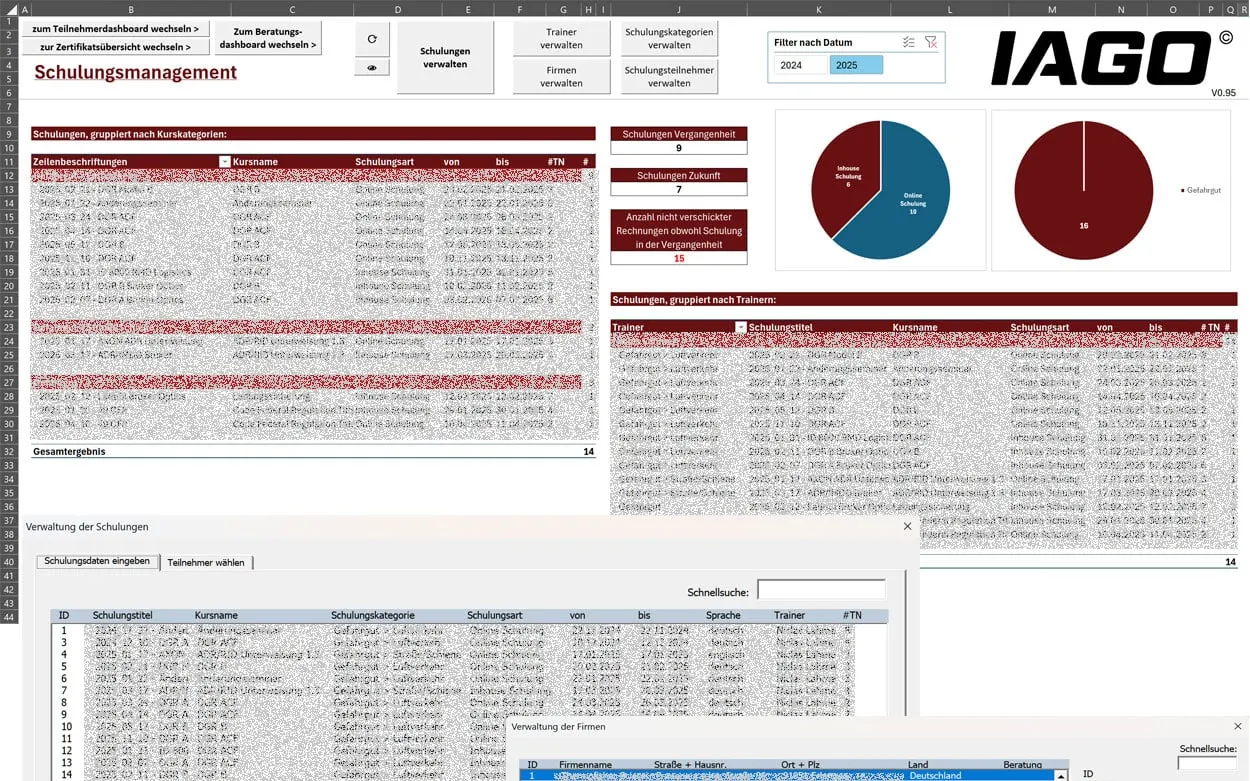1250x781 pixels.
Task: Open the Beratungsdashboard
Action: (268, 38)
